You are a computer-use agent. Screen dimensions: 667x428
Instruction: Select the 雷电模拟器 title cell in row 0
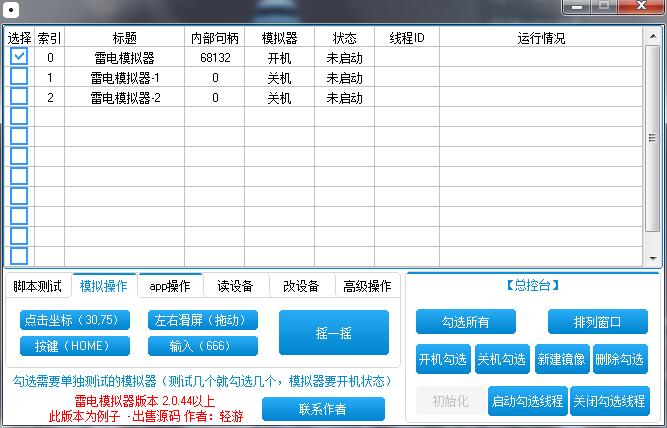(x=125, y=57)
